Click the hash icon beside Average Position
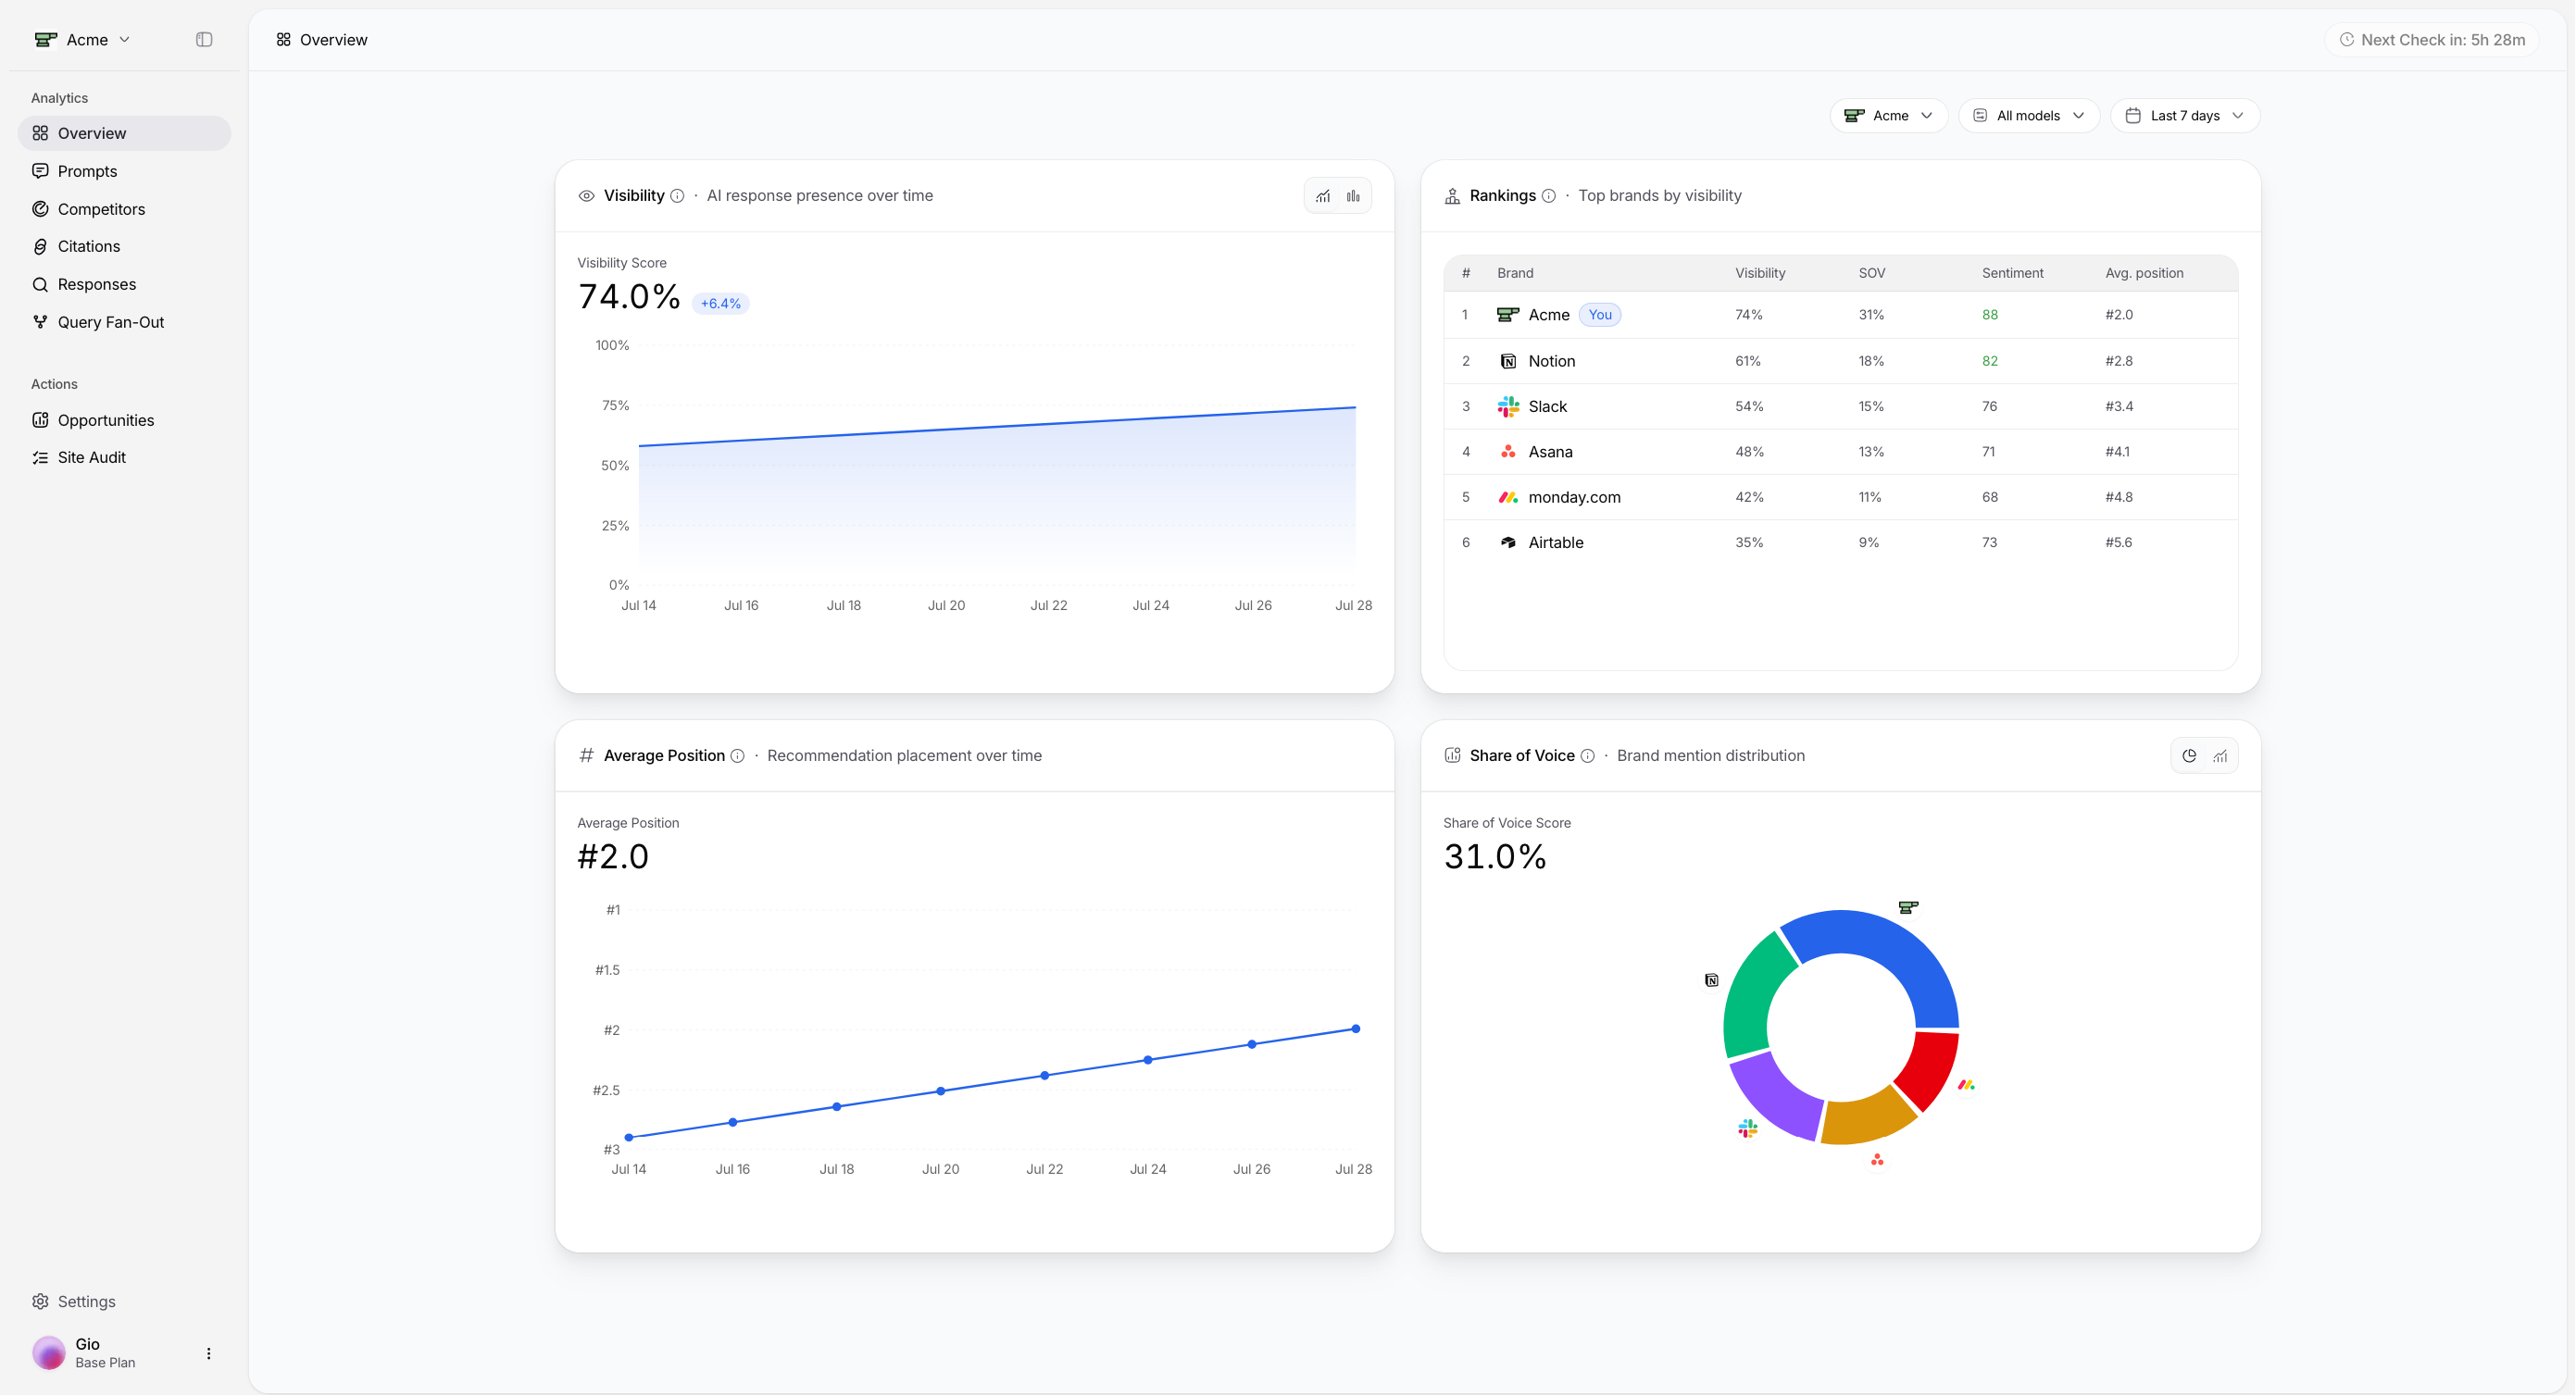This screenshot has width=2576, height=1396. pyautogui.click(x=587, y=756)
